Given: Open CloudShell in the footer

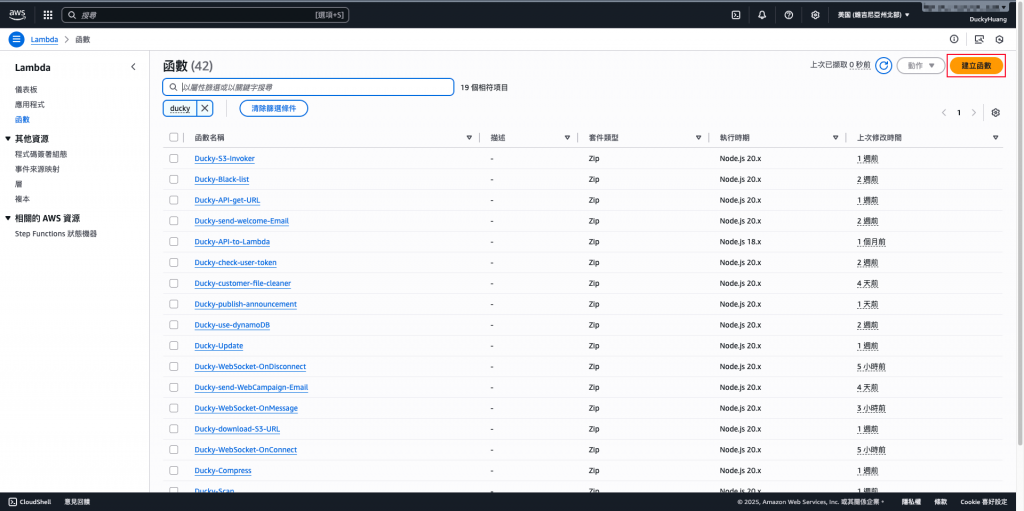Looking at the screenshot, I should coord(30,502).
